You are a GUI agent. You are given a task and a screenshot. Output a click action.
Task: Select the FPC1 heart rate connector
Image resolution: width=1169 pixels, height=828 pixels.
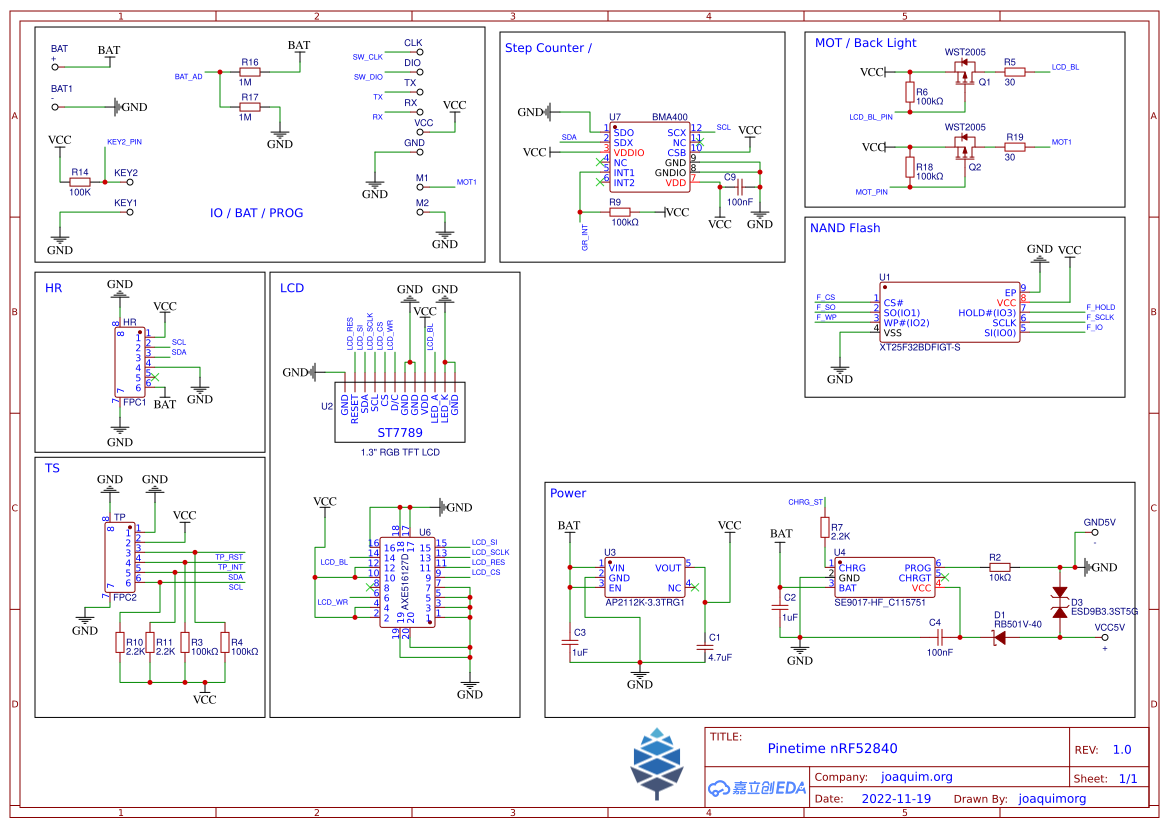[x=130, y=362]
